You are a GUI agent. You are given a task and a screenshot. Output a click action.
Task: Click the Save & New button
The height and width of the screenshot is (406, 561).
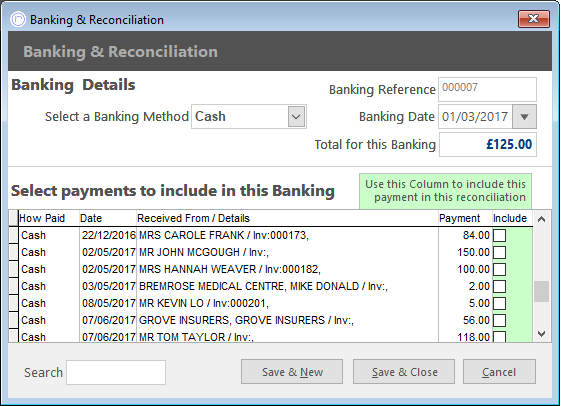click(x=292, y=372)
